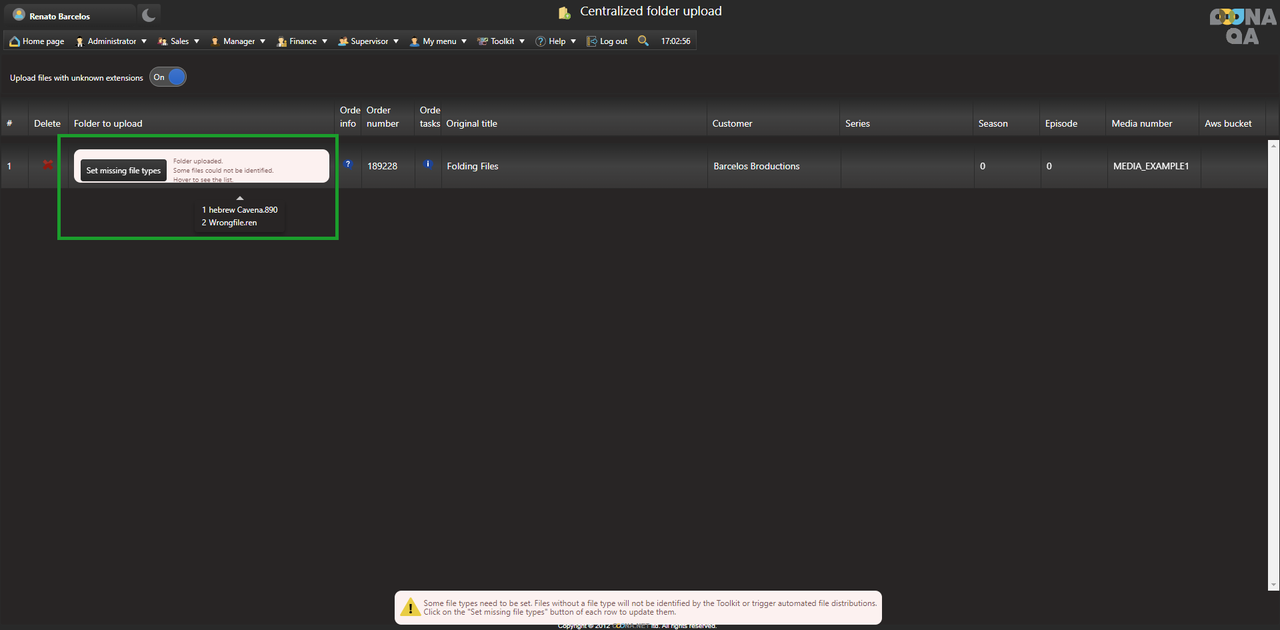This screenshot has width=1280, height=630.
Task: Click the Home page house icon
Action: tap(15, 41)
